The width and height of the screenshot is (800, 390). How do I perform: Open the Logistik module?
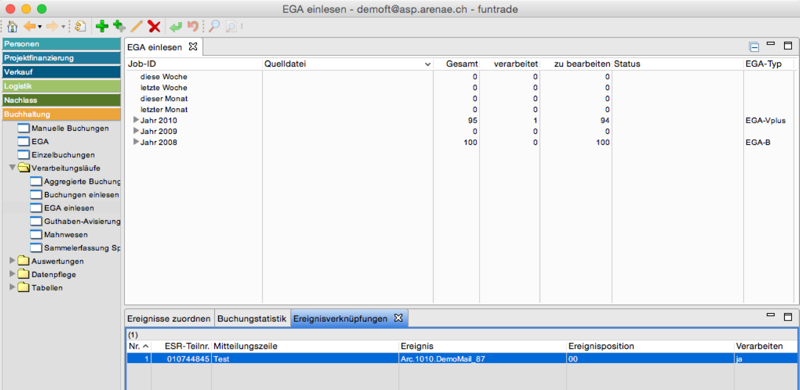point(61,86)
